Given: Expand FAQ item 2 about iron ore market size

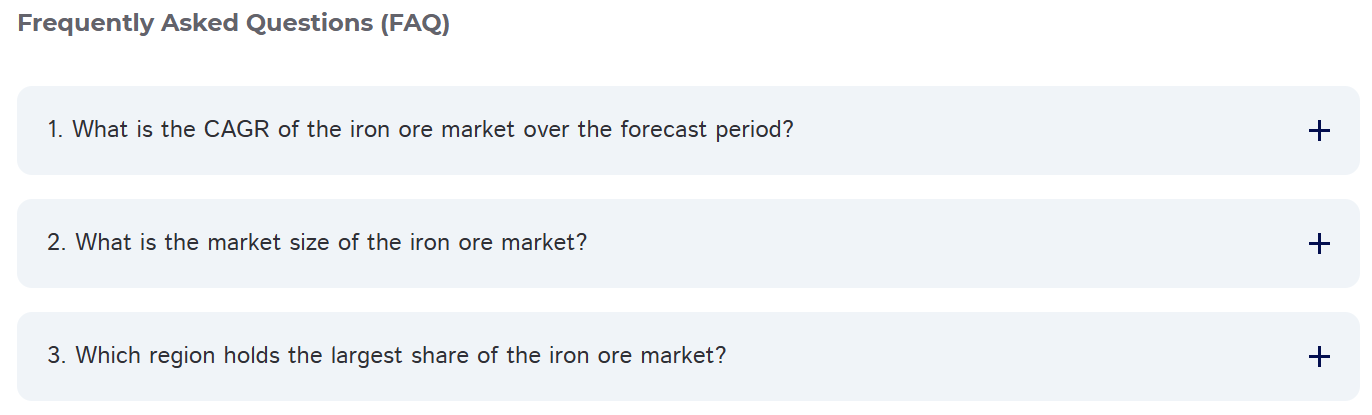Looking at the screenshot, I should pos(688,243).
